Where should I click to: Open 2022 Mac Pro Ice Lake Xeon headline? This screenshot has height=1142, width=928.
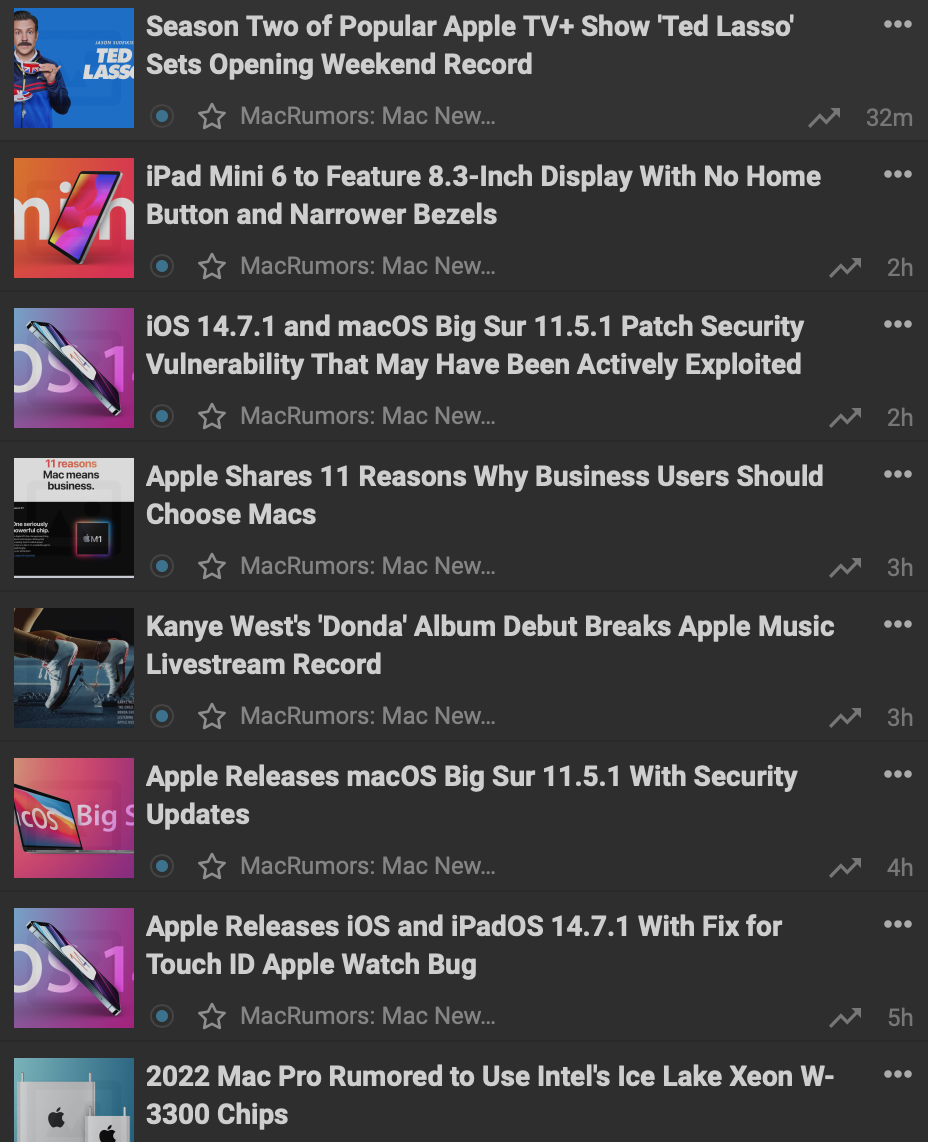490,1095
